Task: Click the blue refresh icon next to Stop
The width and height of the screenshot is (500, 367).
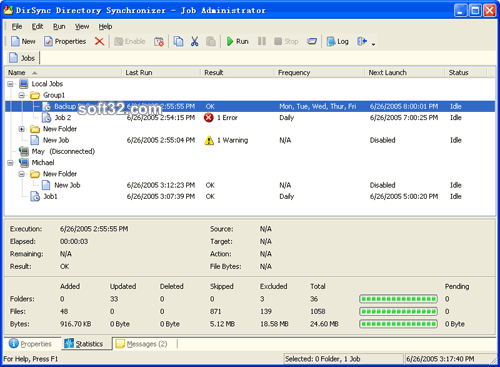Action: pos(312,41)
